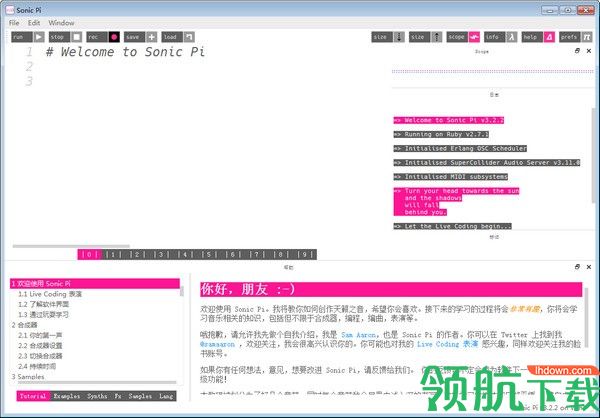Open tutorial chapter 2 合成器
The width and height of the screenshot is (600, 418).
(24, 325)
